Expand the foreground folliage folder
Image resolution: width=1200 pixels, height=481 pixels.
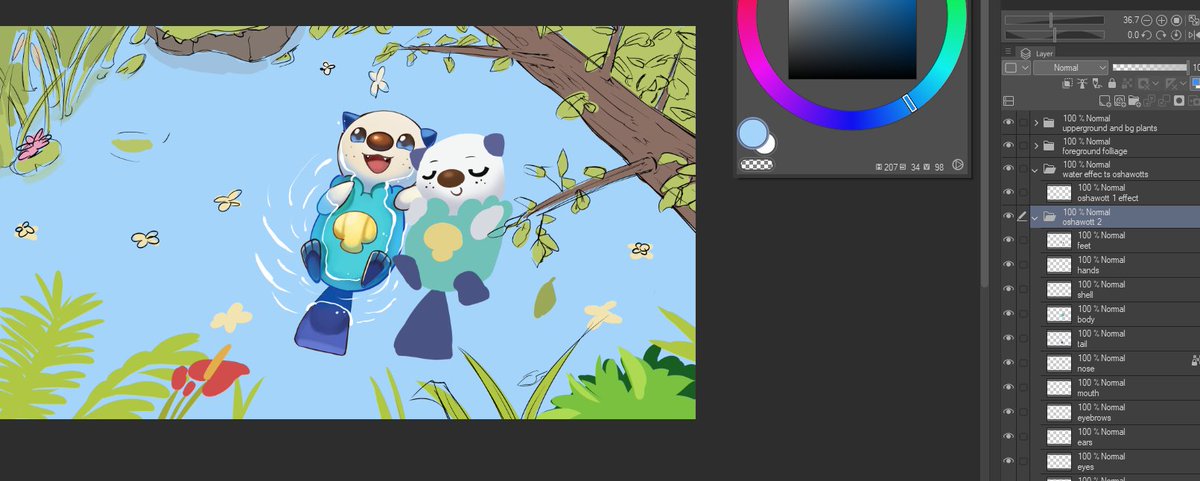(x=1035, y=146)
